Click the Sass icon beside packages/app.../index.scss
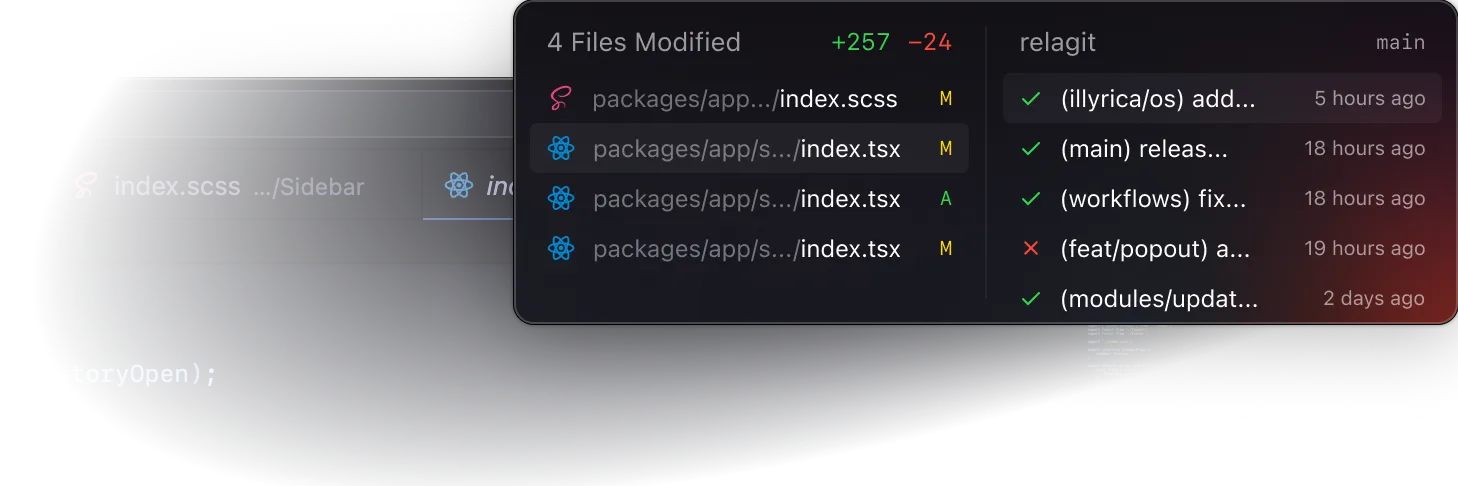The height and width of the screenshot is (486, 1458). click(x=560, y=99)
